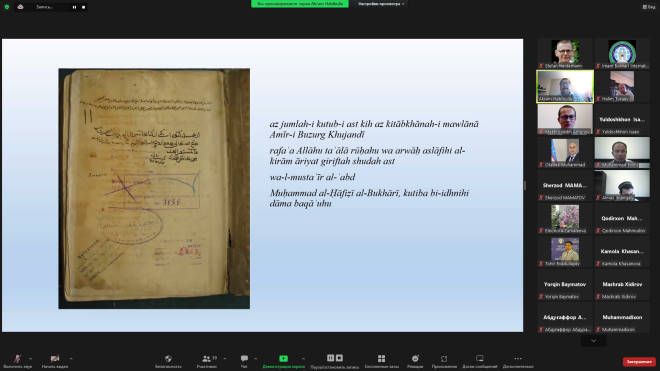Open Breakout Rooms from the toolbar
This screenshot has height=371, width=660.
pos(381,361)
